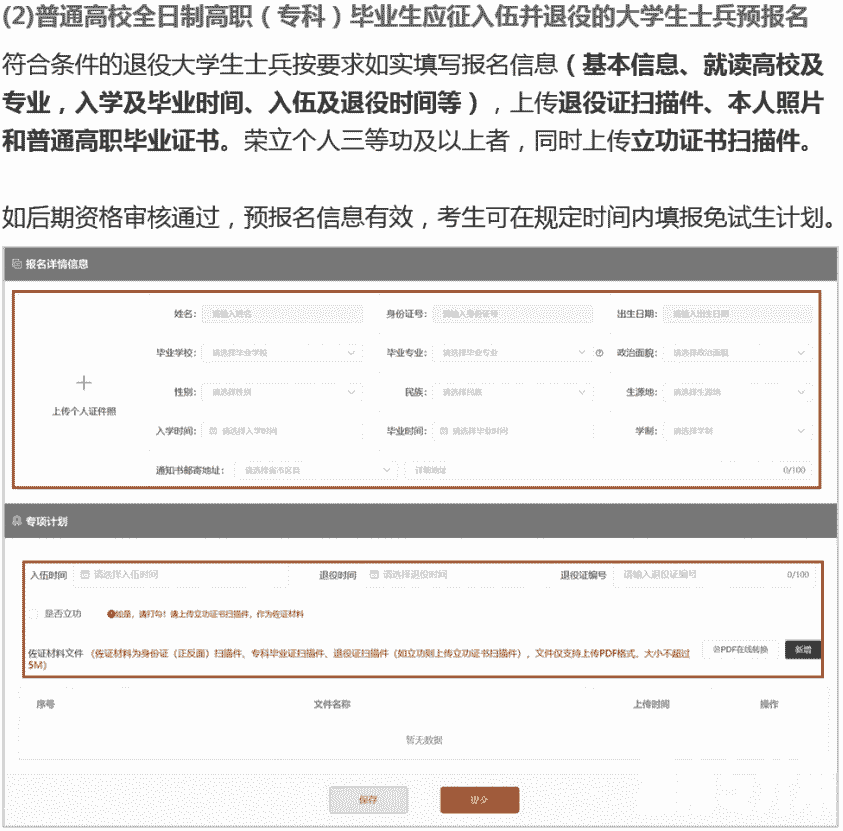
Task: Tick the 是否立功 checkbox
Action: pos(34,613)
